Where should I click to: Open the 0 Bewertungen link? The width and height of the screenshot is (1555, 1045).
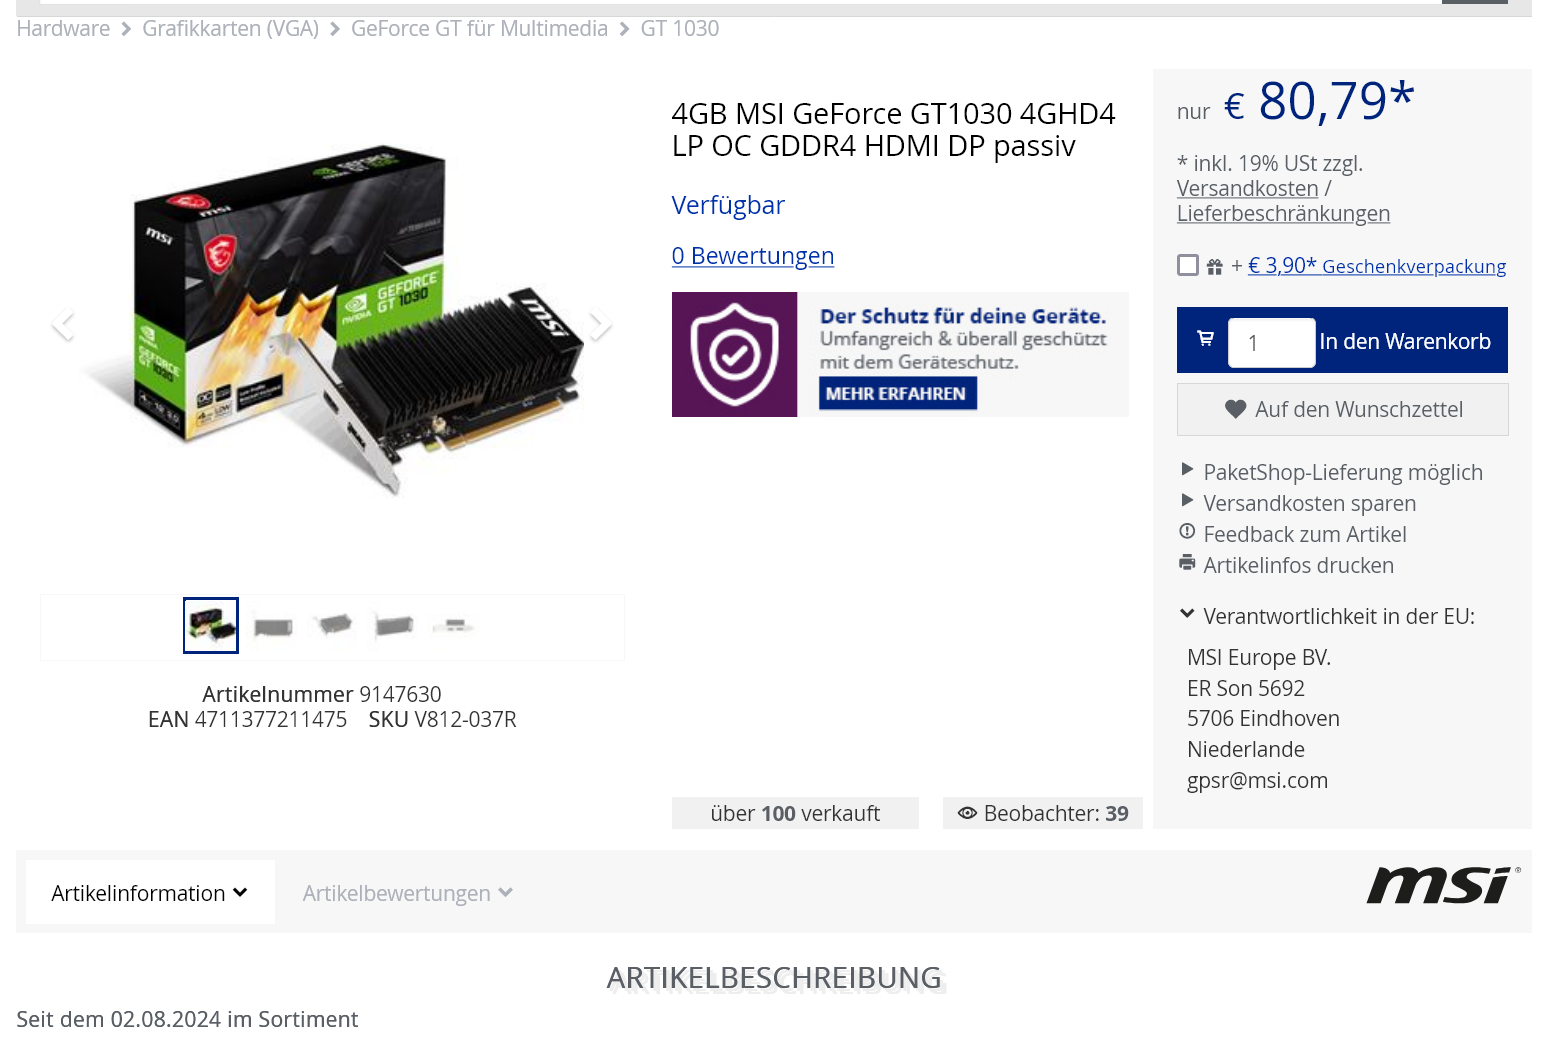pyautogui.click(x=753, y=256)
